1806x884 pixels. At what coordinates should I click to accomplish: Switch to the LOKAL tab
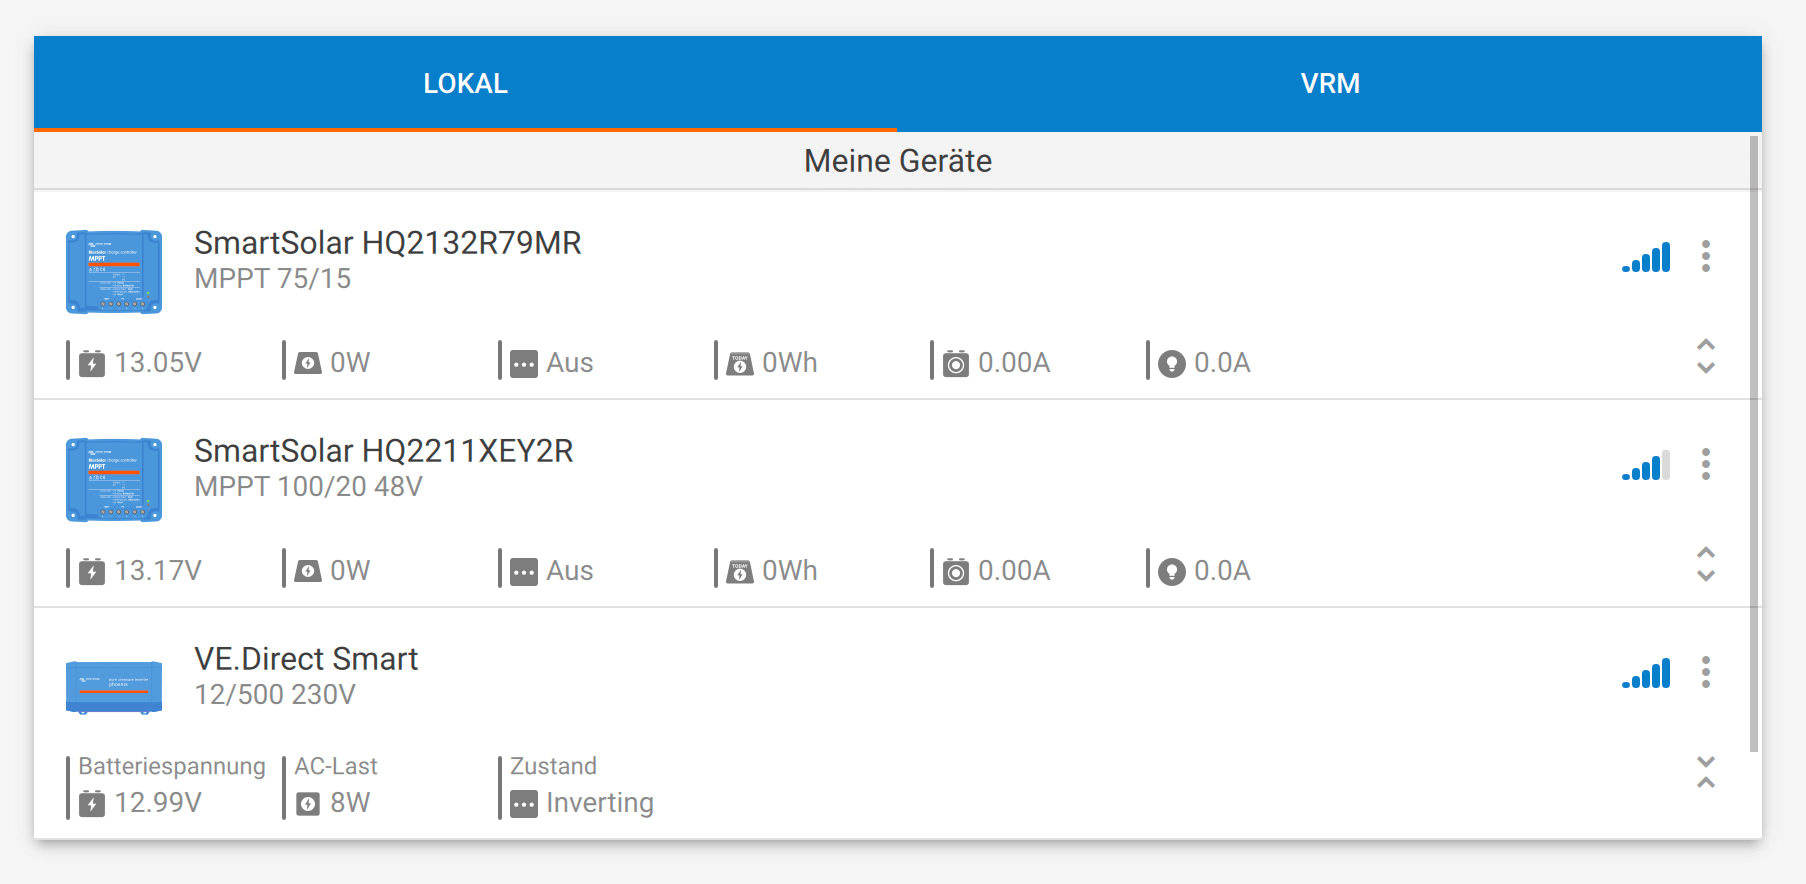click(465, 83)
